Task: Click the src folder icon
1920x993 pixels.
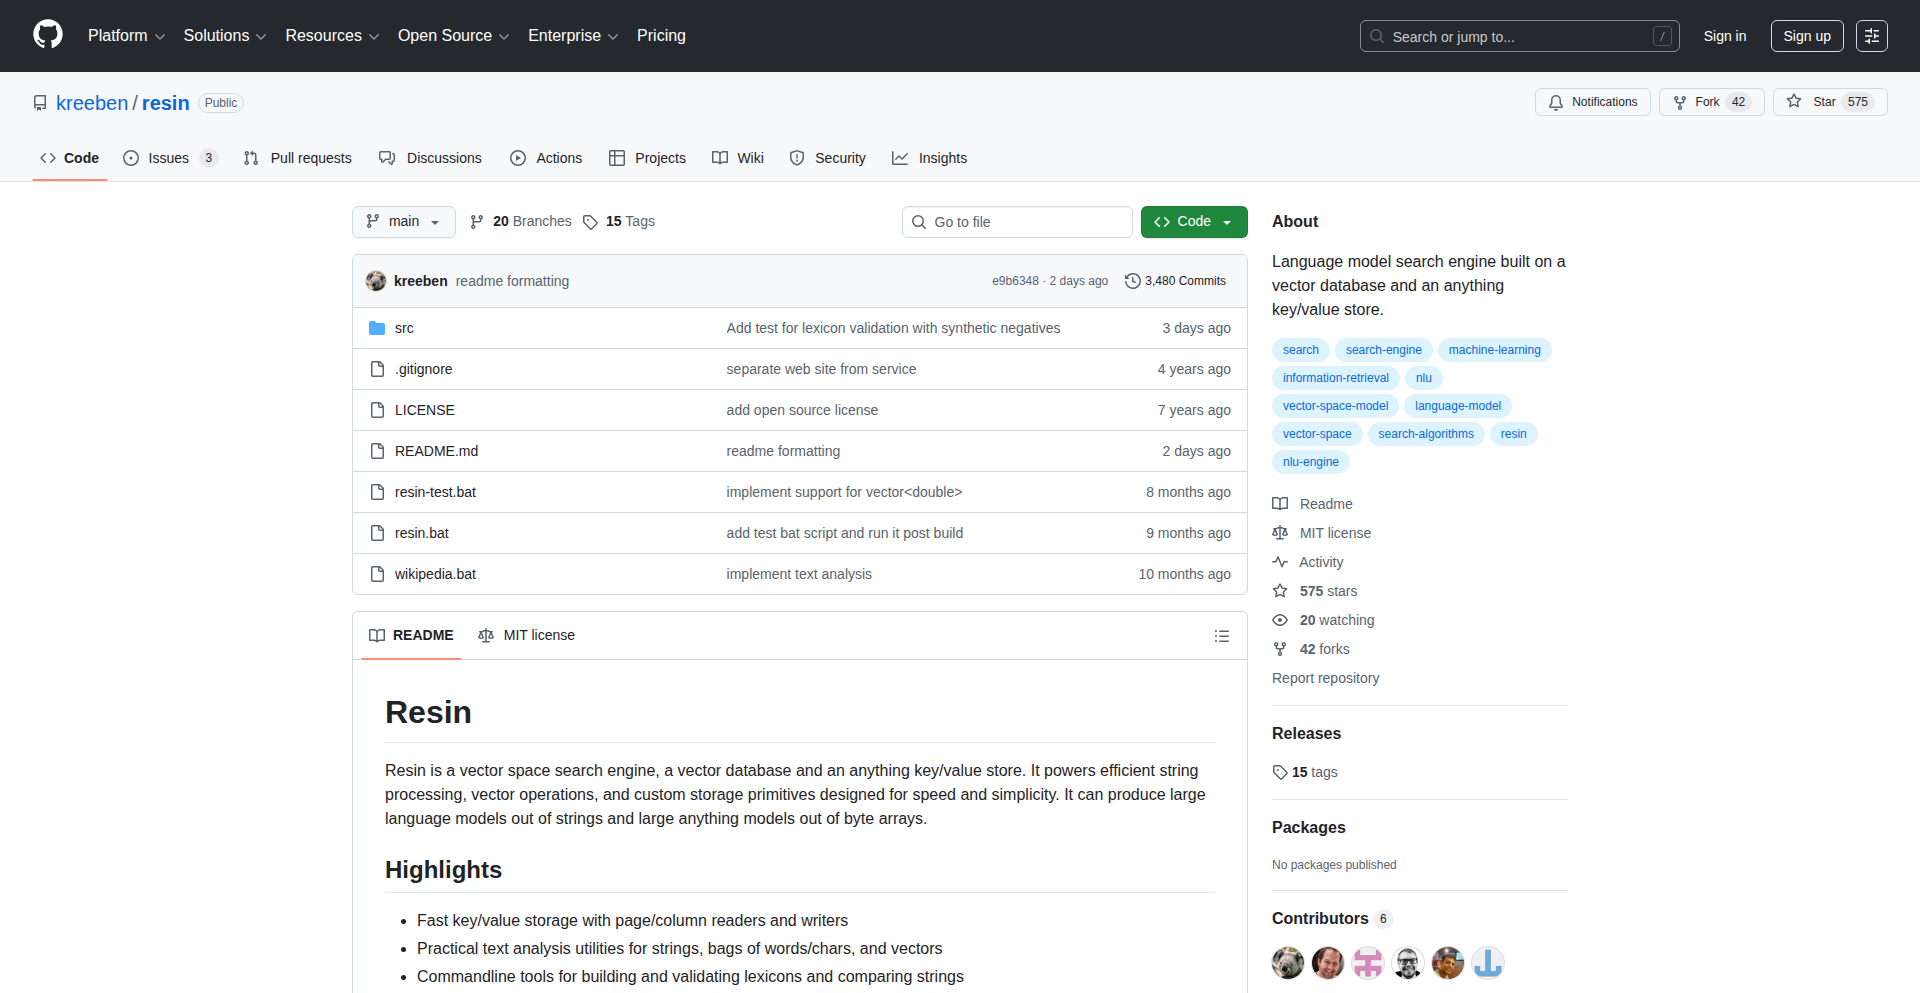Action: (377, 328)
